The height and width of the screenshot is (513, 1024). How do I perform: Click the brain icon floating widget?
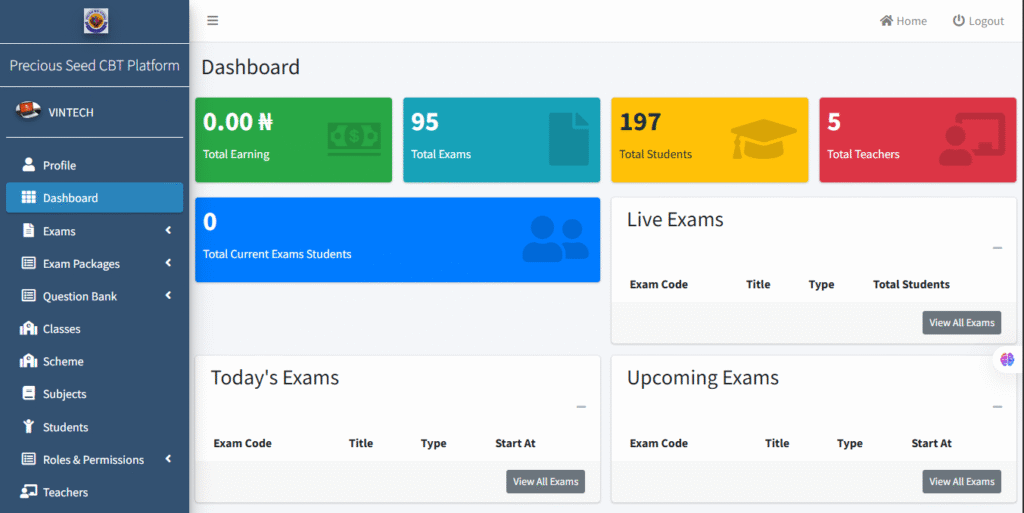click(x=1007, y=359)
